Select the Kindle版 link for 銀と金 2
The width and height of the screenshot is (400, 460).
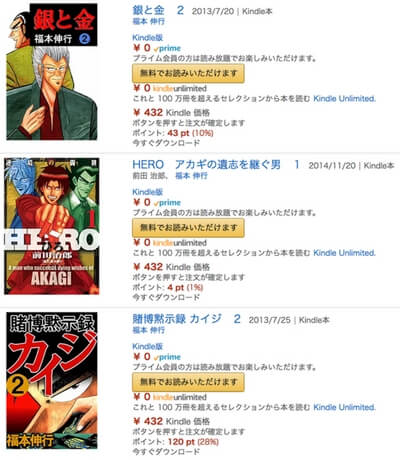coord(147,38)
